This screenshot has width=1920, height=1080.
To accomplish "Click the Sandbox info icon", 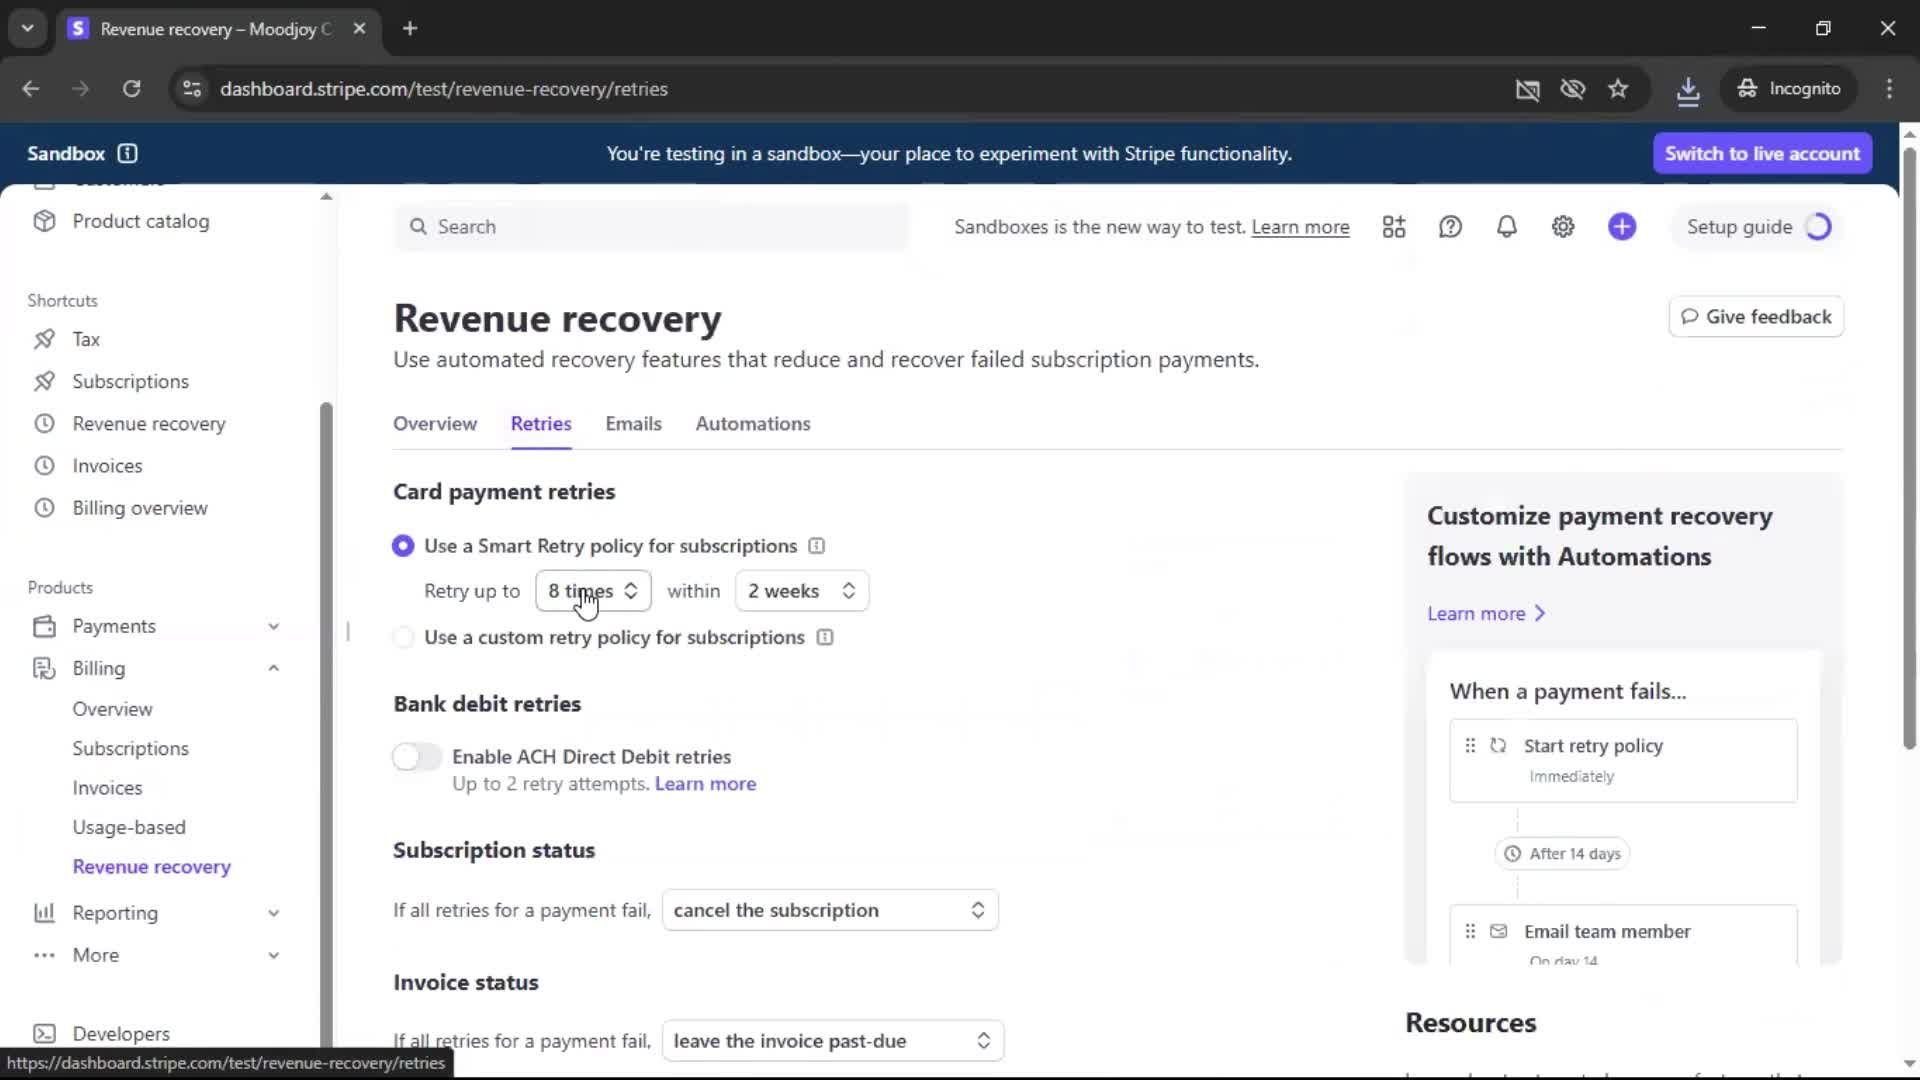I will (x=127, y=154).
